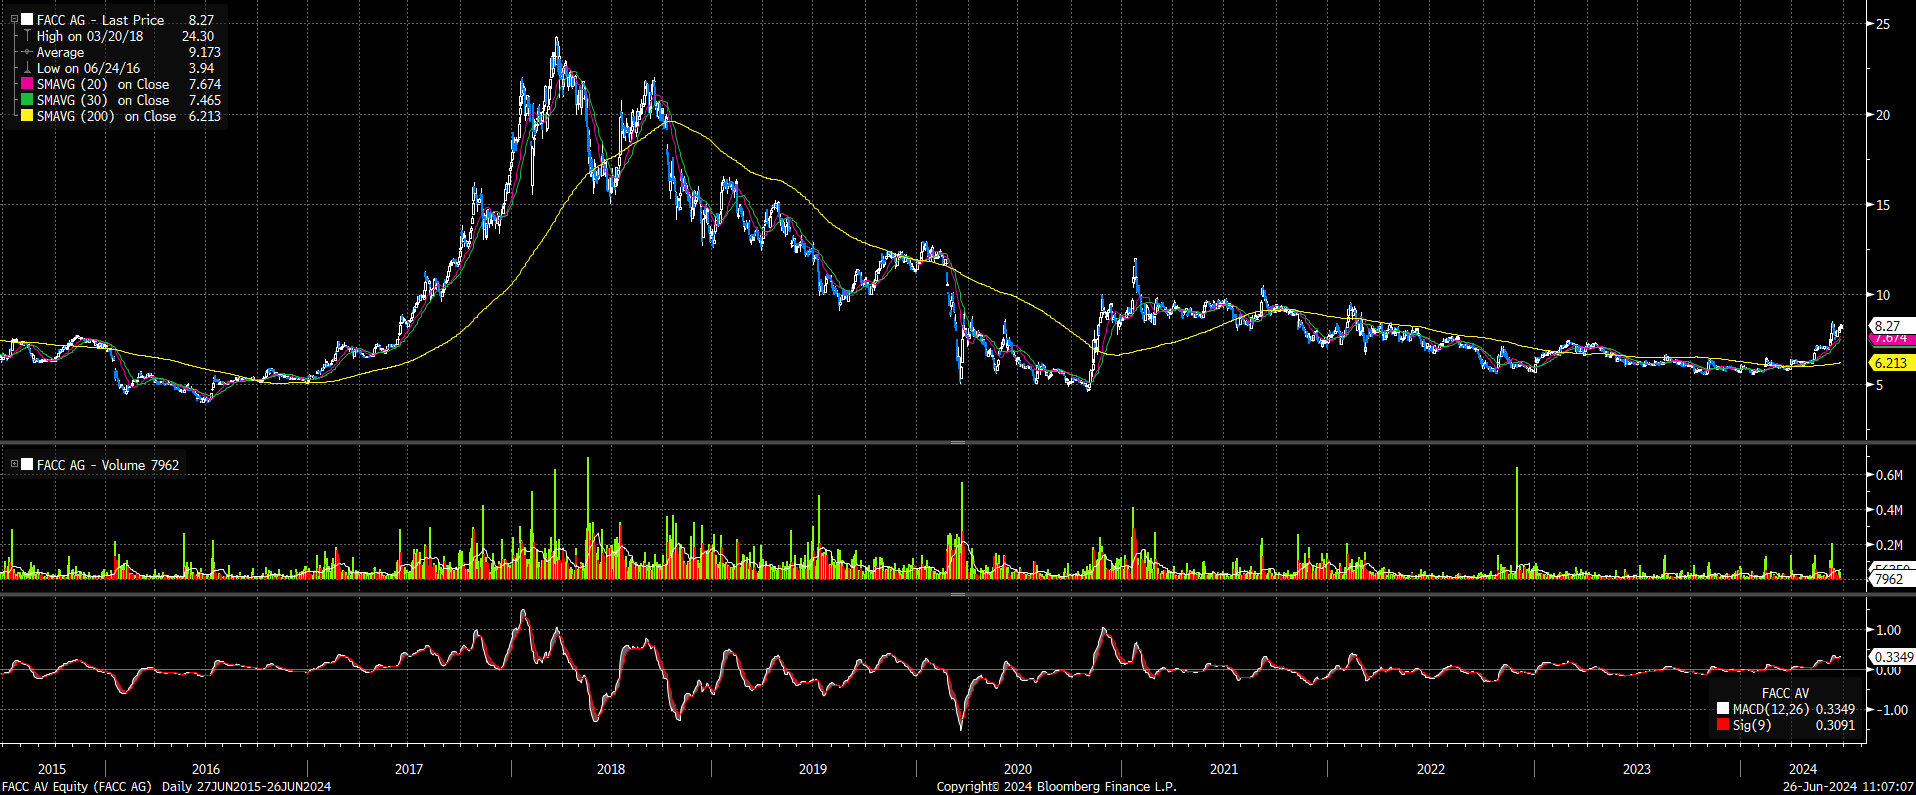The width and height of the screenshot is (1916, 795).
Task: Click the yellow 6.213 axis value tag
Action: [x=1892, y=363]
